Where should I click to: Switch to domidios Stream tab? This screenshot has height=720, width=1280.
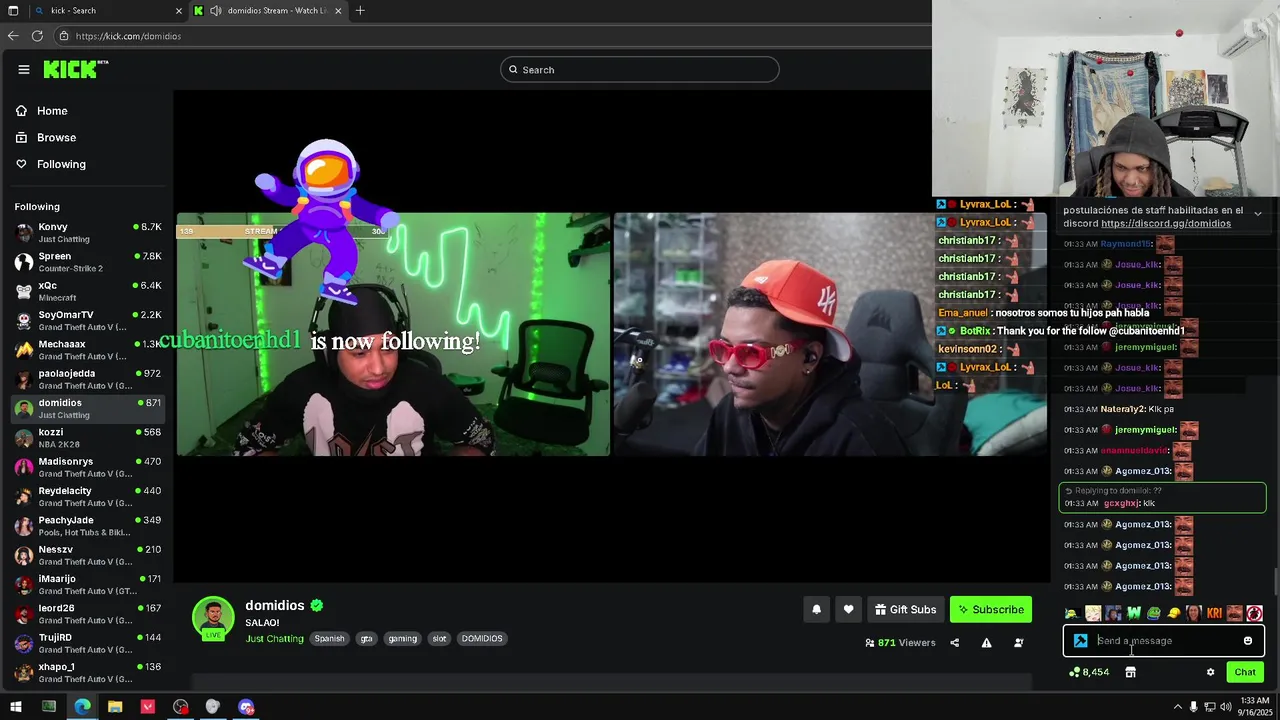[x=268, y=10]
